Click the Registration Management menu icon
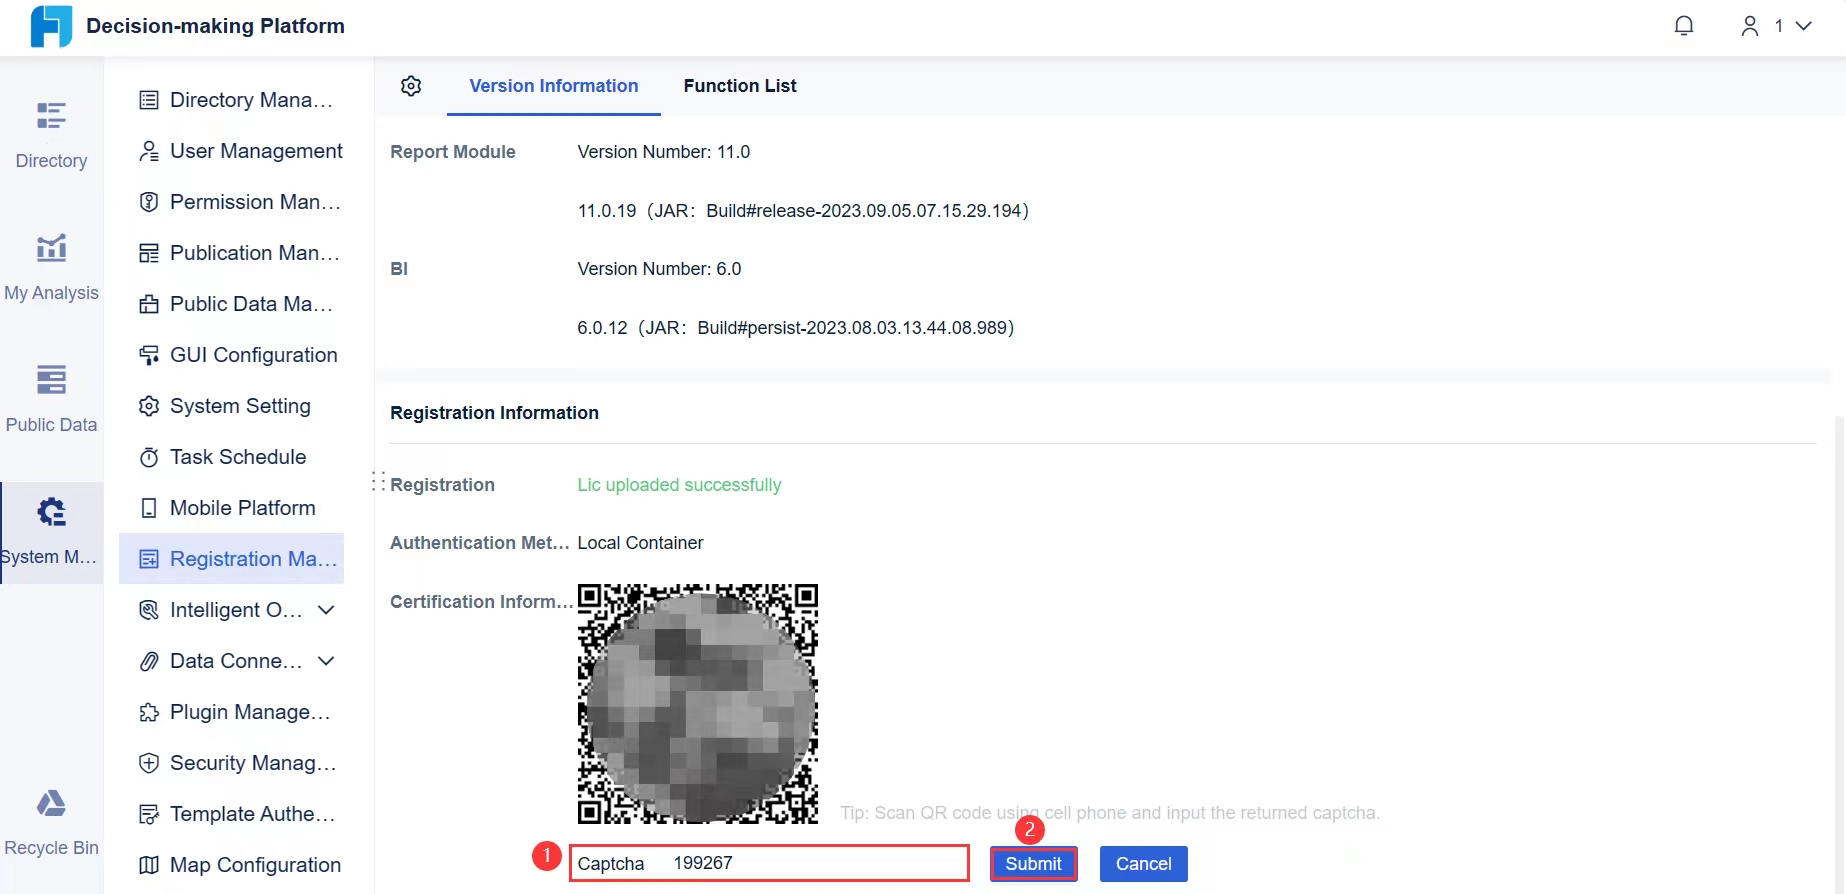 (x=149, y=559)
